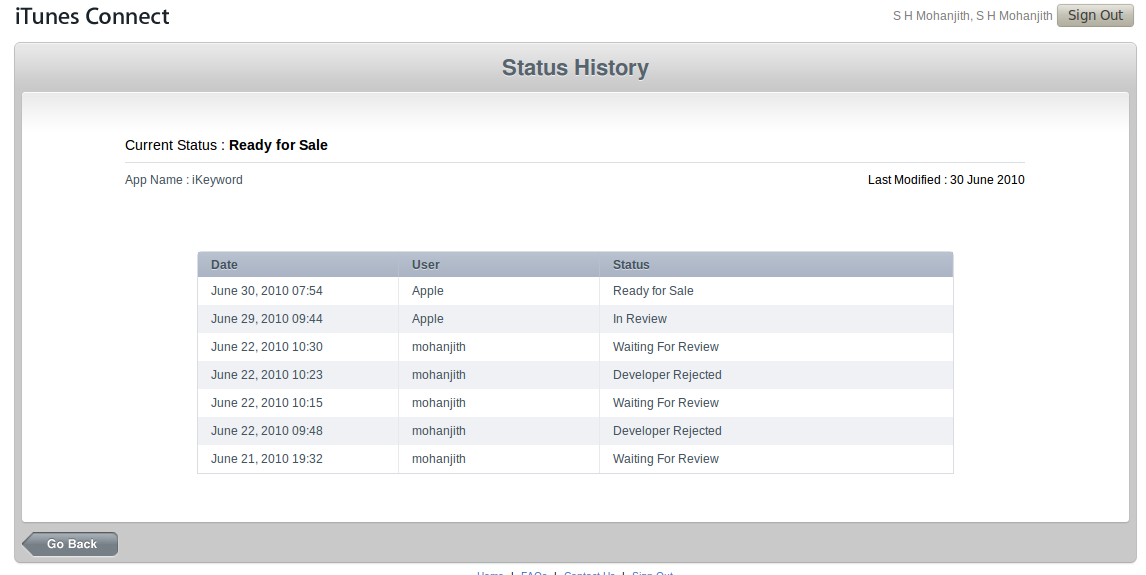Click Developer Rejected in 10:23 row
The width and height of the screenshot is (1146, 575).
(667, 375)
